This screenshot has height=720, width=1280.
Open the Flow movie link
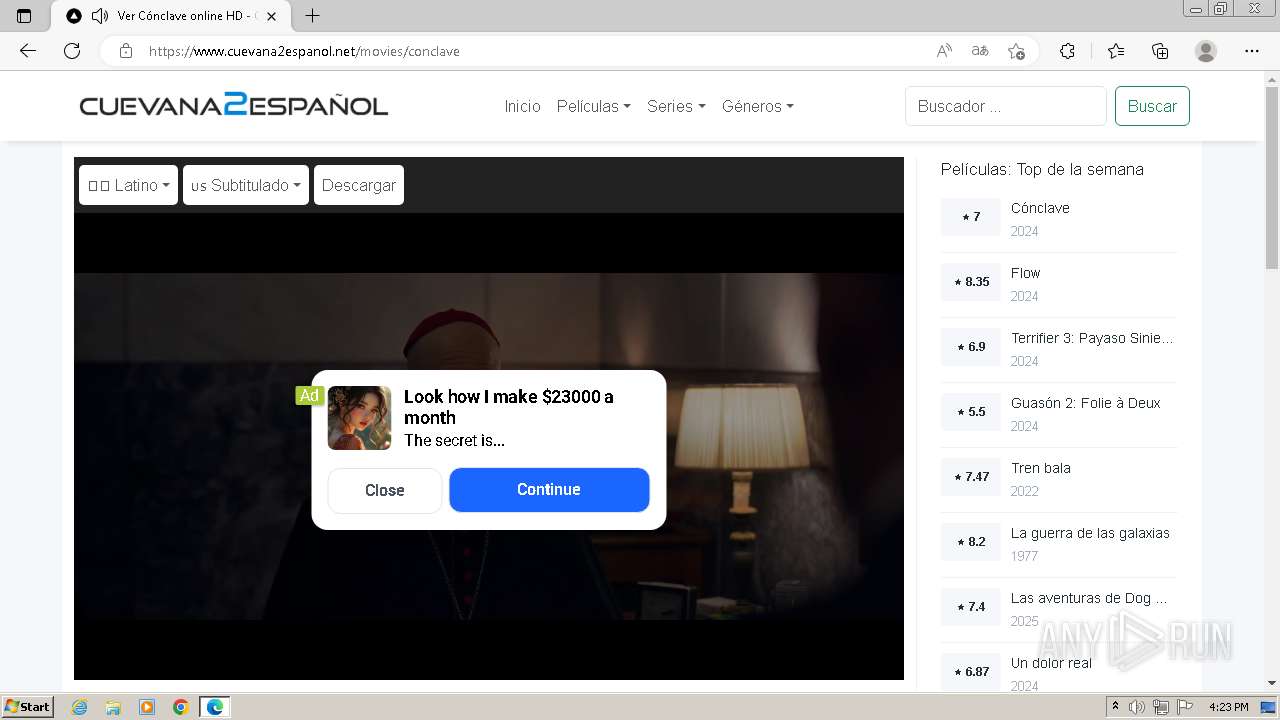[x=1025, y=273]
